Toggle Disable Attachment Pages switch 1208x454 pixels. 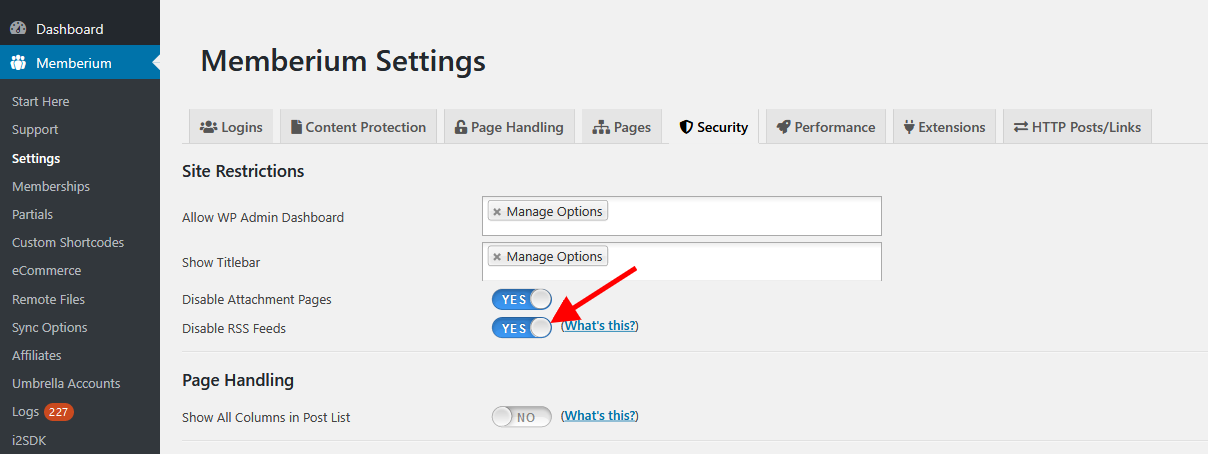(x=521, y=299)
